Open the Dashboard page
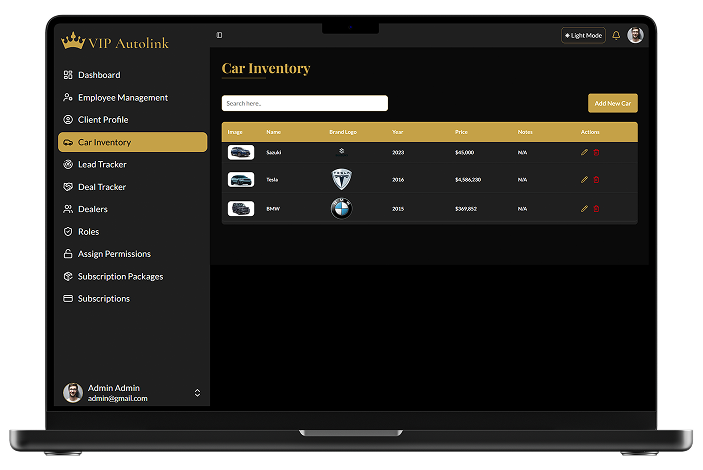The image size is (703, 470). click(x=99, y=75)
